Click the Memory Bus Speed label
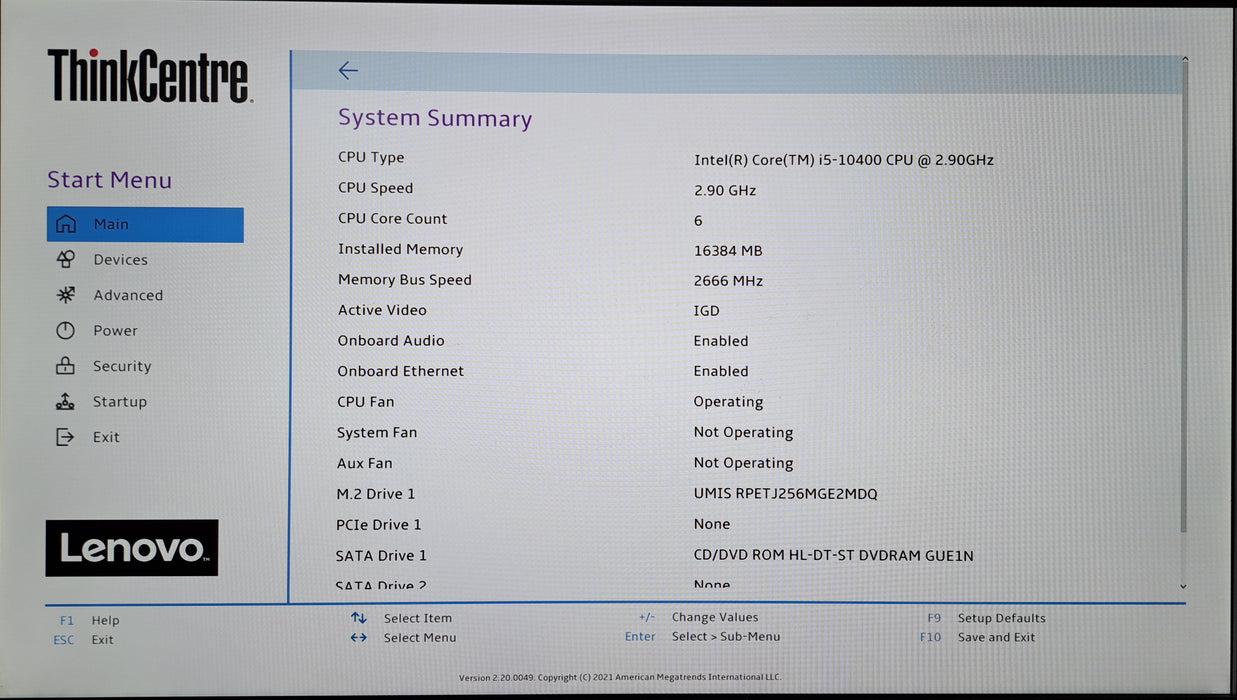The image size is (1237, 700). [x=405, y=280]
